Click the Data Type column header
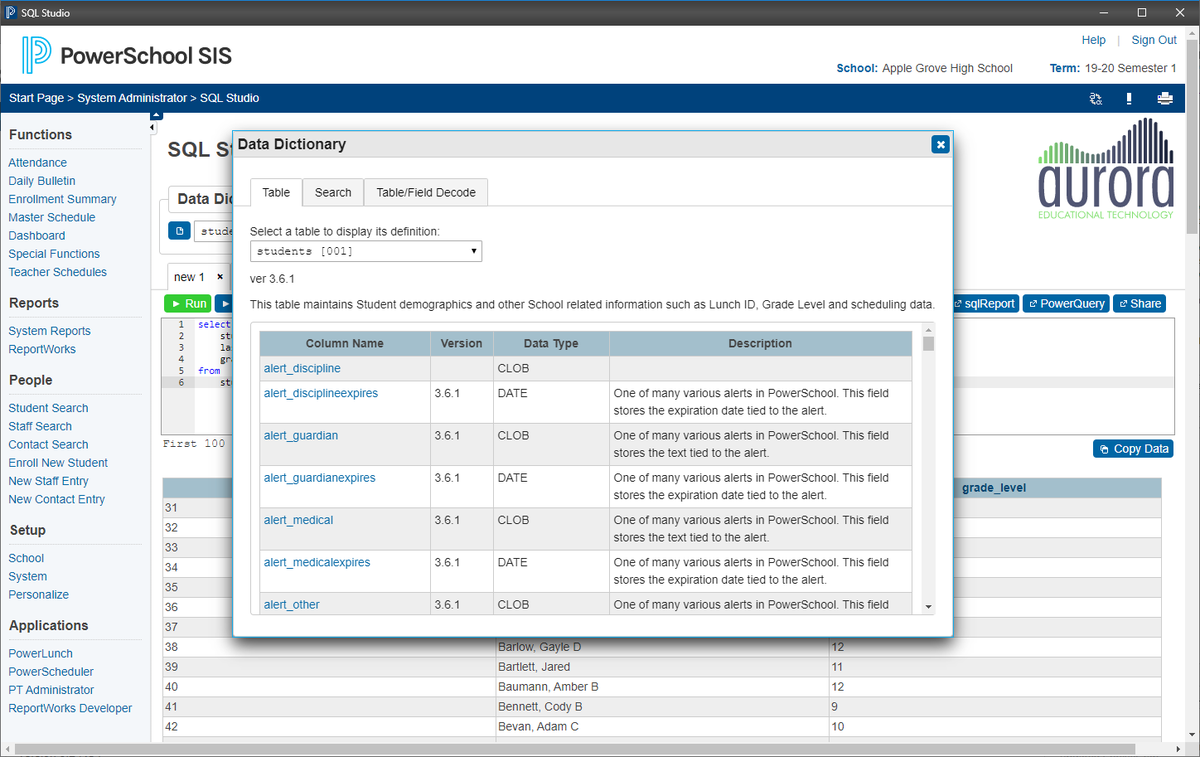Screen dimensions: 1200x757 551,343
